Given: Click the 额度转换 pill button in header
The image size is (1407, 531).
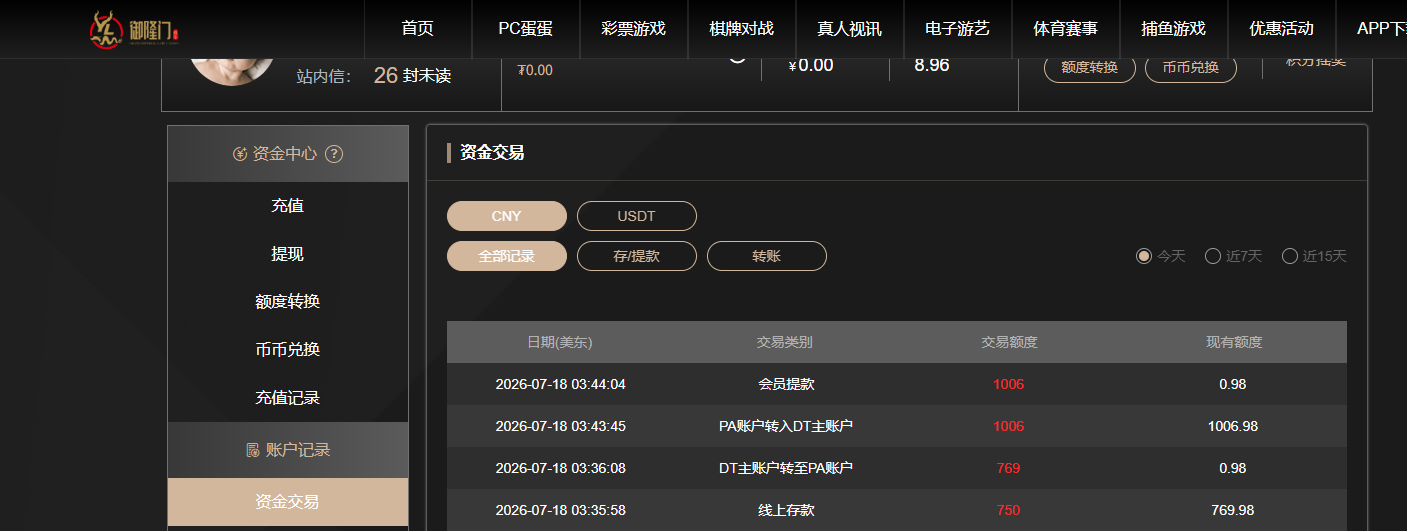Looking at the screenshot, I should tap(1090, 68).
